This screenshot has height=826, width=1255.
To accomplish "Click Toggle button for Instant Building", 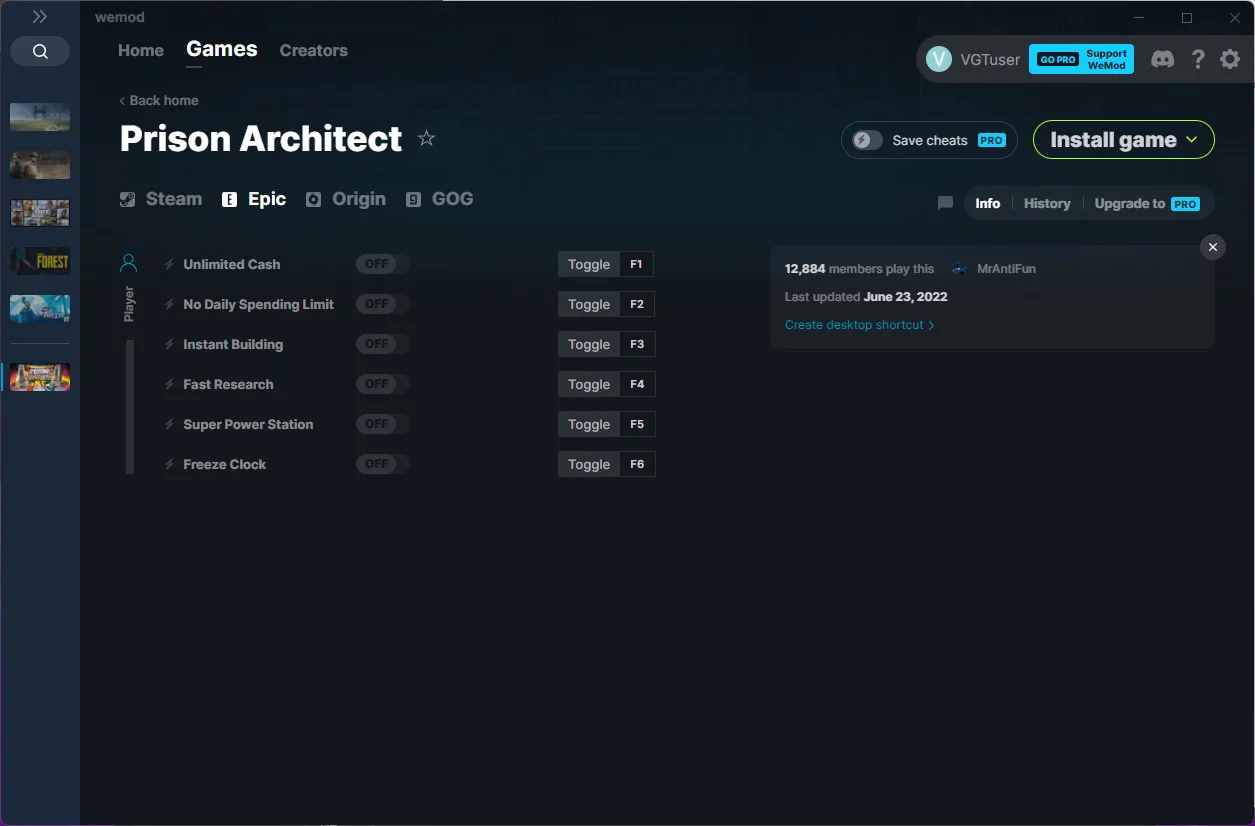I will (589, 344).
